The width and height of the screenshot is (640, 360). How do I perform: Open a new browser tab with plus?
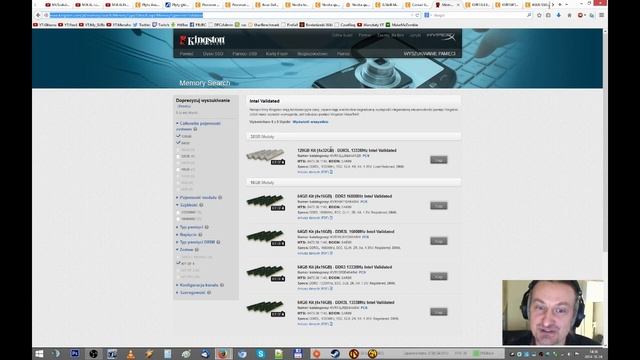coord(560,4)
